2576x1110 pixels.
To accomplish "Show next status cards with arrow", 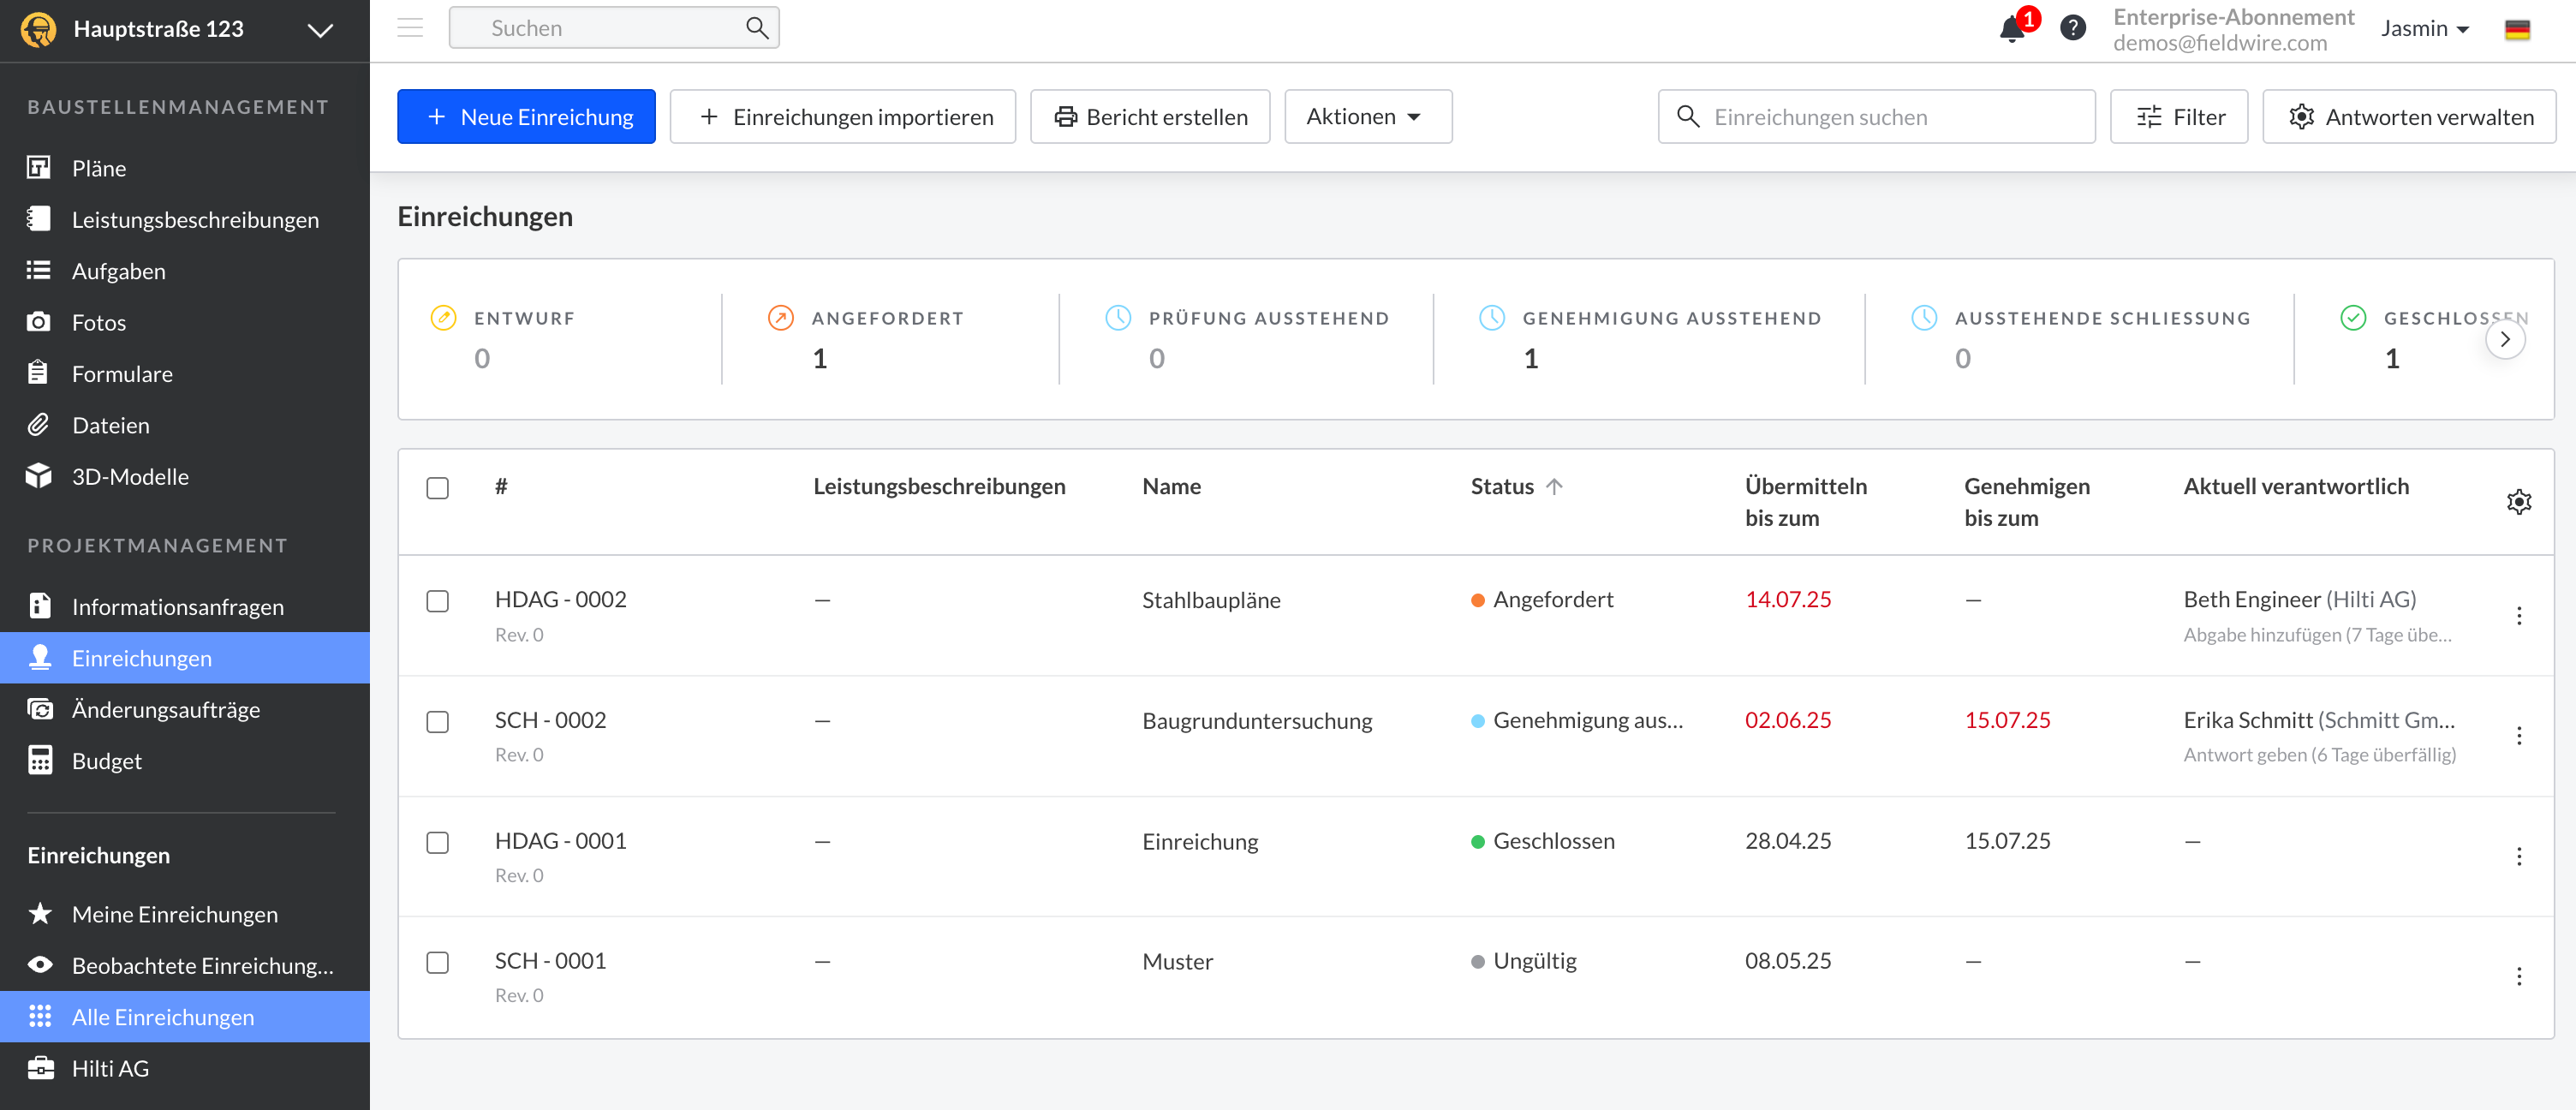I will pos(2504,339).
